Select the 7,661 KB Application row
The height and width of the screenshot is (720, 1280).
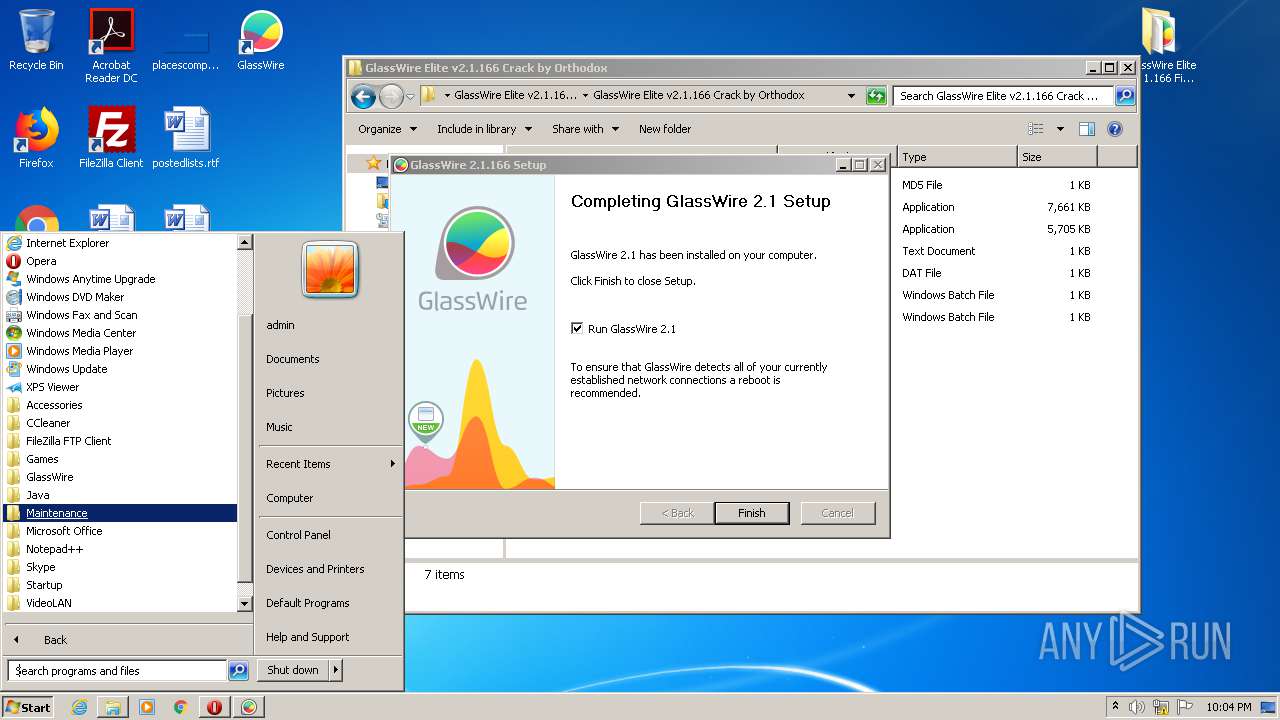[x=996, y=207]
